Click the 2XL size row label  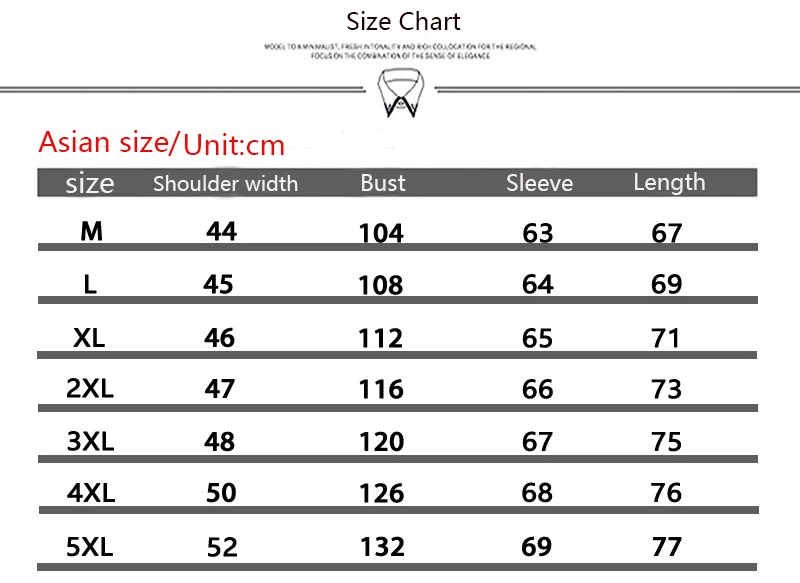click(90, 388)
